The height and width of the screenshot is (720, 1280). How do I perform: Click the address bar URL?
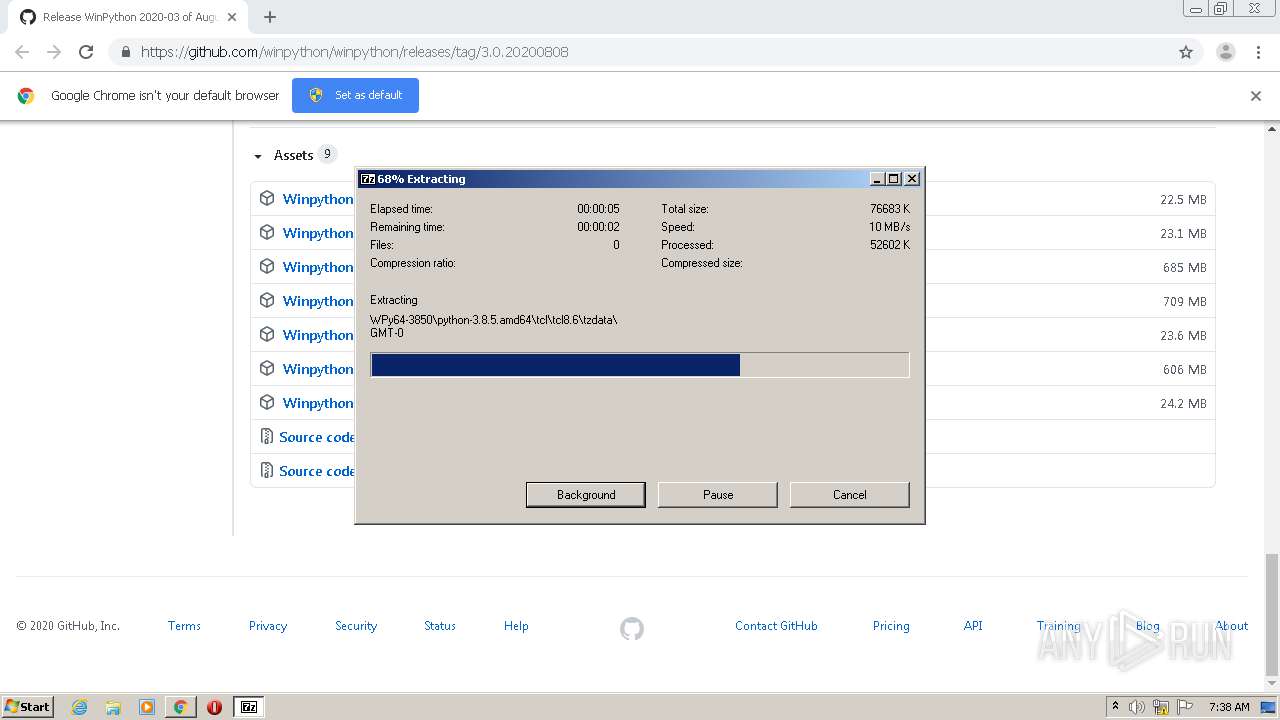tap(355, 52)
